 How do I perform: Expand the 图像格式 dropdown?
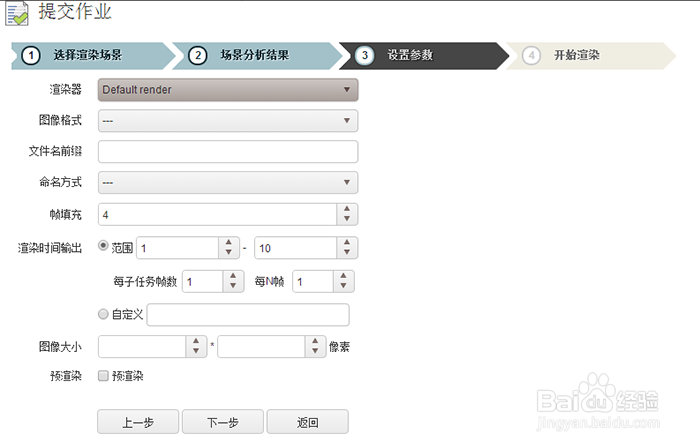[228, 121]
